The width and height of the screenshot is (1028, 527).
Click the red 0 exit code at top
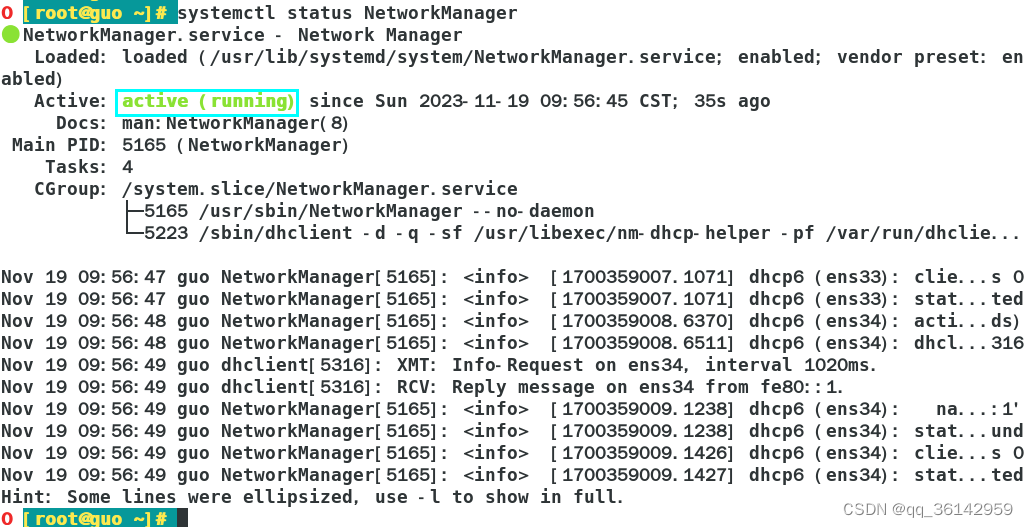click(7, 12)
